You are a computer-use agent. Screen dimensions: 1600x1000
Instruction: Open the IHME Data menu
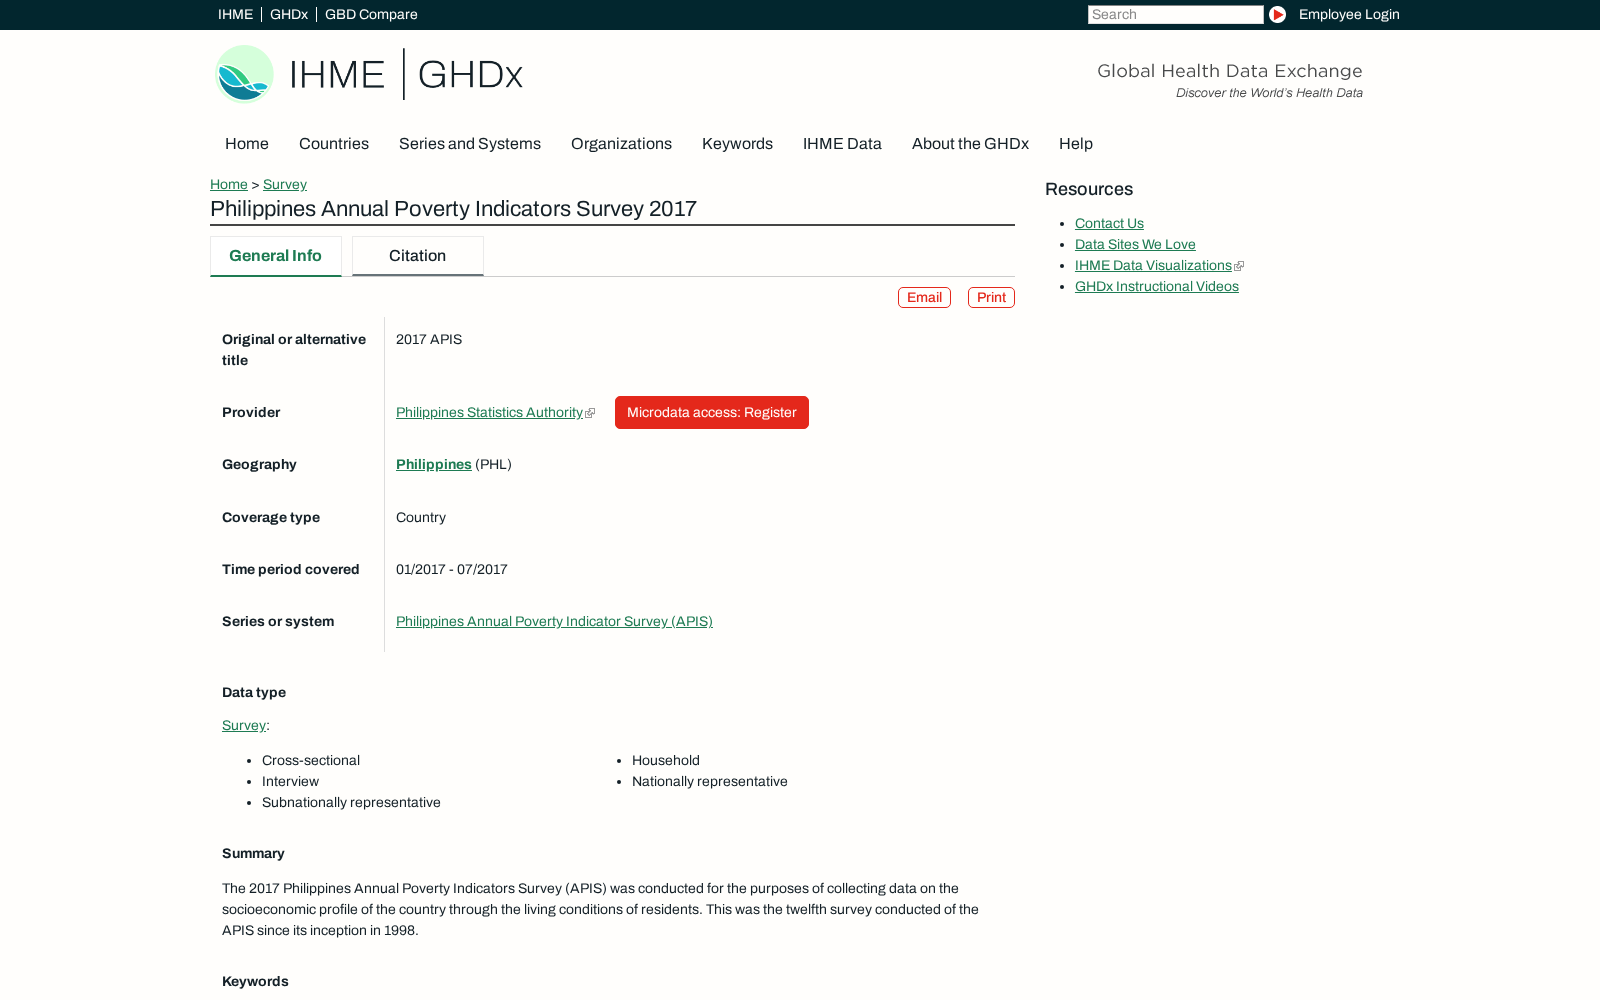[842, 144]
